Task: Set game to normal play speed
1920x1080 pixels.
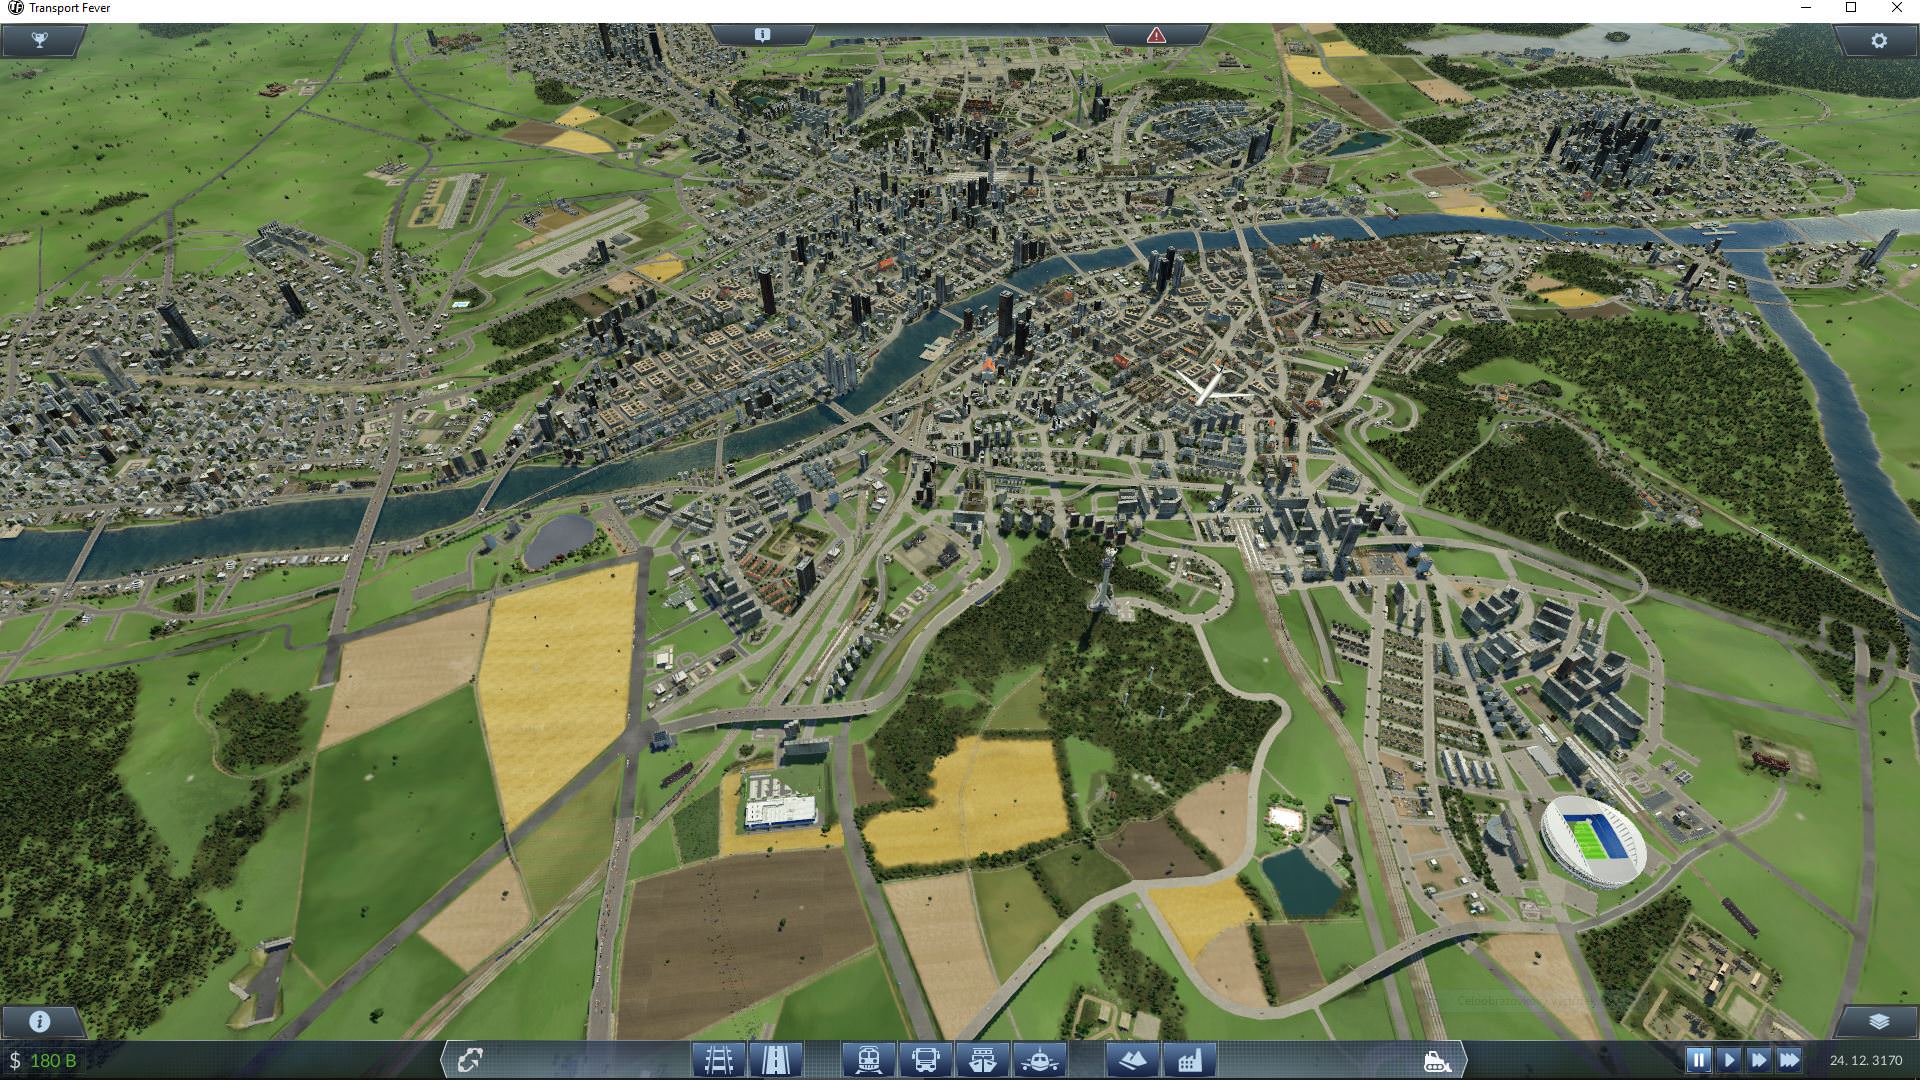Action: coord(1728,1059)
